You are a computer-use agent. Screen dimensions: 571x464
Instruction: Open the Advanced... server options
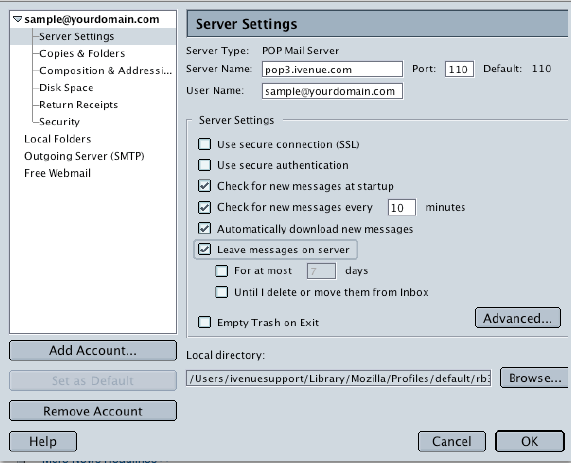click(x=517, y=318)
